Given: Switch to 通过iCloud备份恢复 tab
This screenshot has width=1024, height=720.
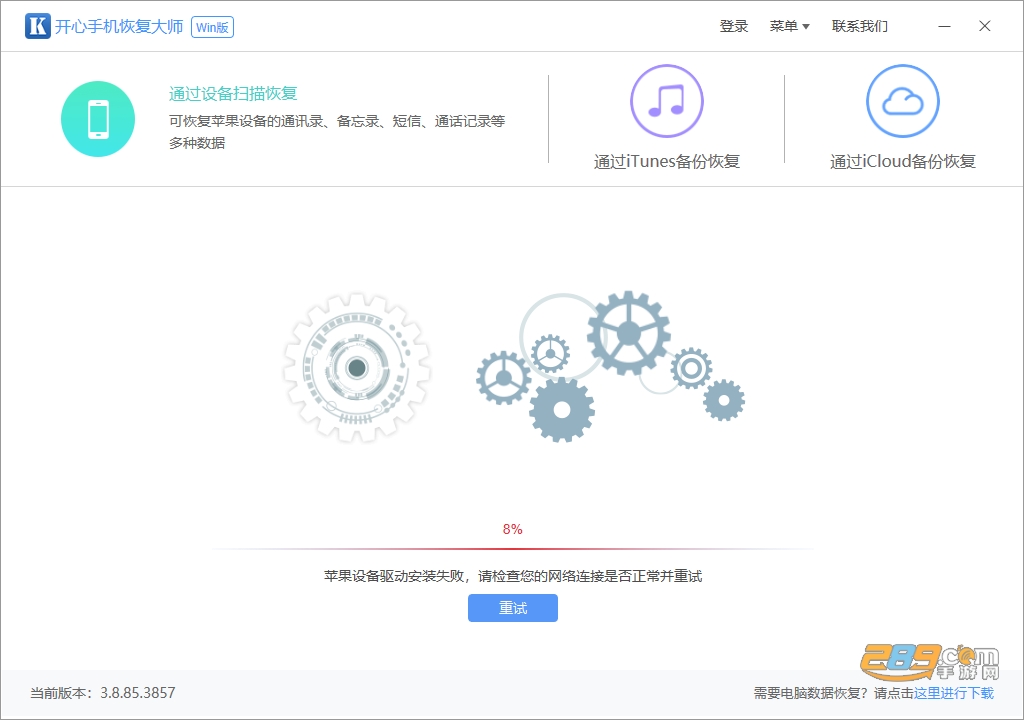Looking at the screenshot, I should 903,161.
